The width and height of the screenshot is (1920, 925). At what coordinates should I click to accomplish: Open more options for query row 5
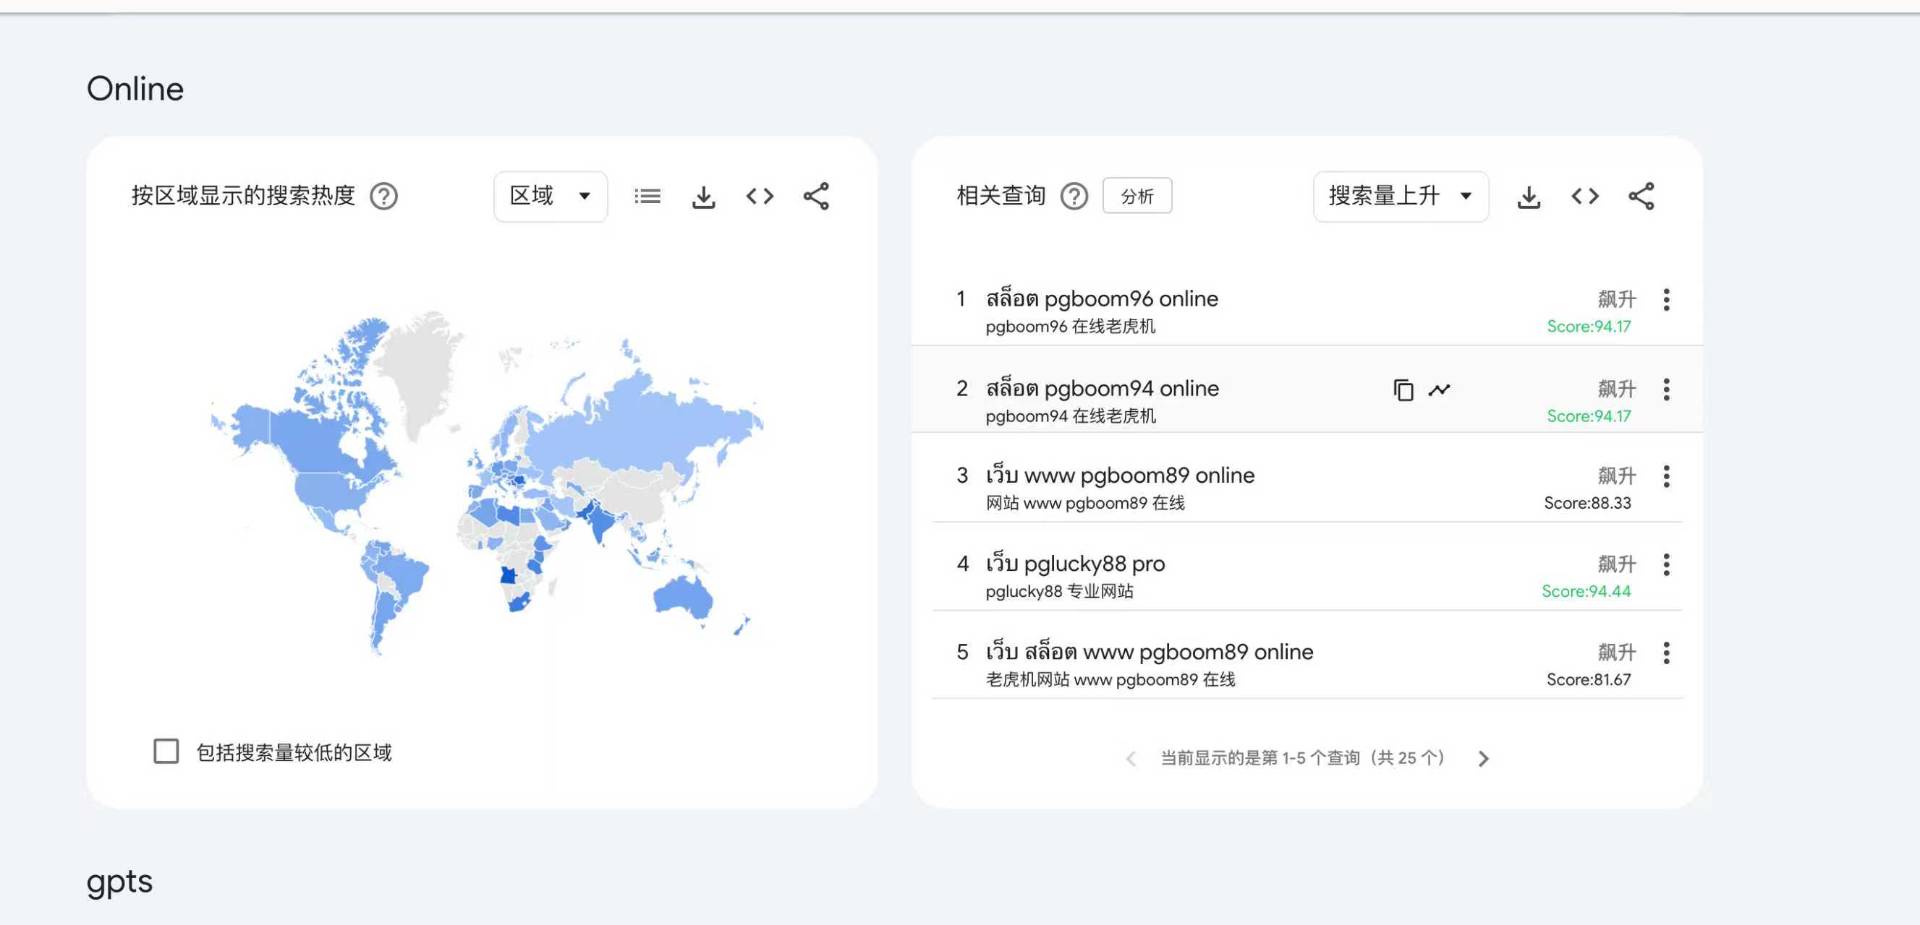(1666, 653)
